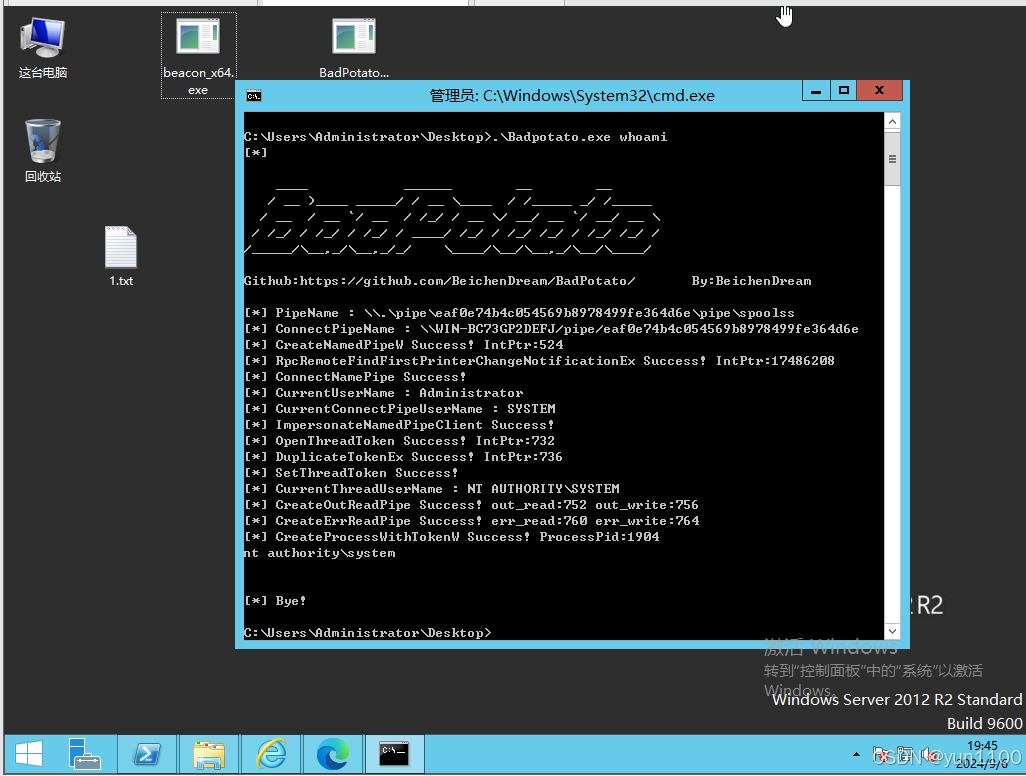Open File Explorer from the taskbar
Image resolution: width=1026 pixels, height=776 pixels.
click(x=209, y=754)
